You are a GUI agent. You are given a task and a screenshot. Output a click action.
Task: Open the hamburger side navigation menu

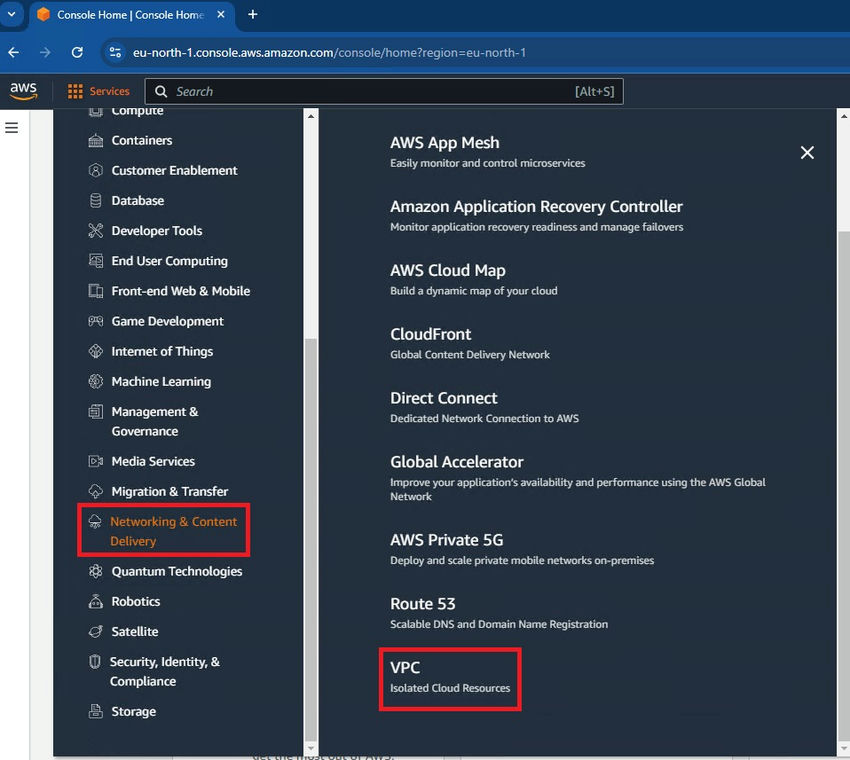[x=11, y=127]
